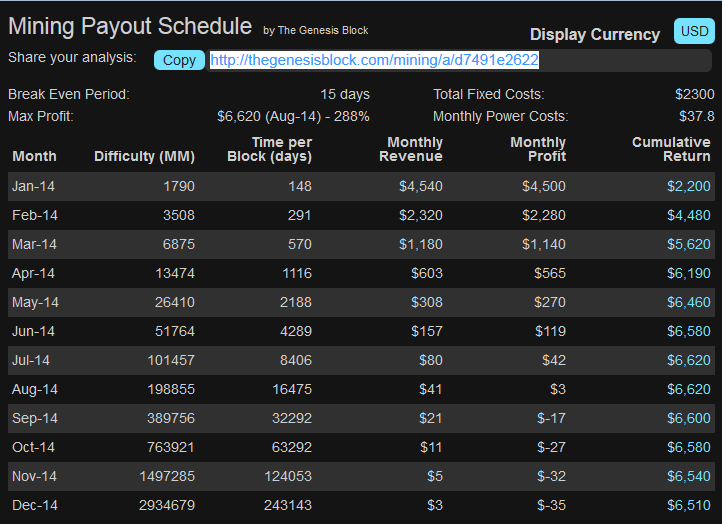Click the Mining Payout Schedule title
722x524 pixels.
[x=130, y=27]
